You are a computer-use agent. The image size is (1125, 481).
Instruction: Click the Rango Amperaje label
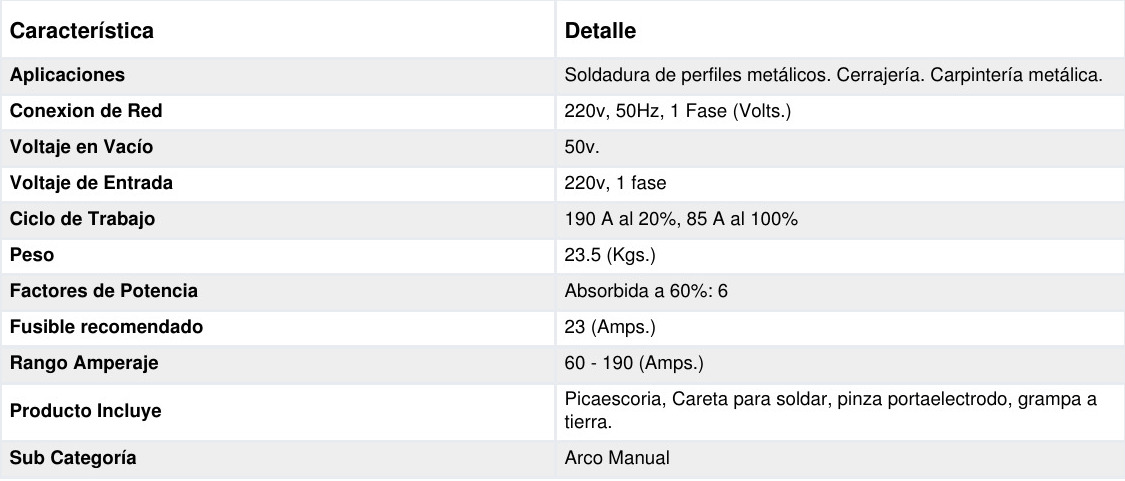point(84,363)
